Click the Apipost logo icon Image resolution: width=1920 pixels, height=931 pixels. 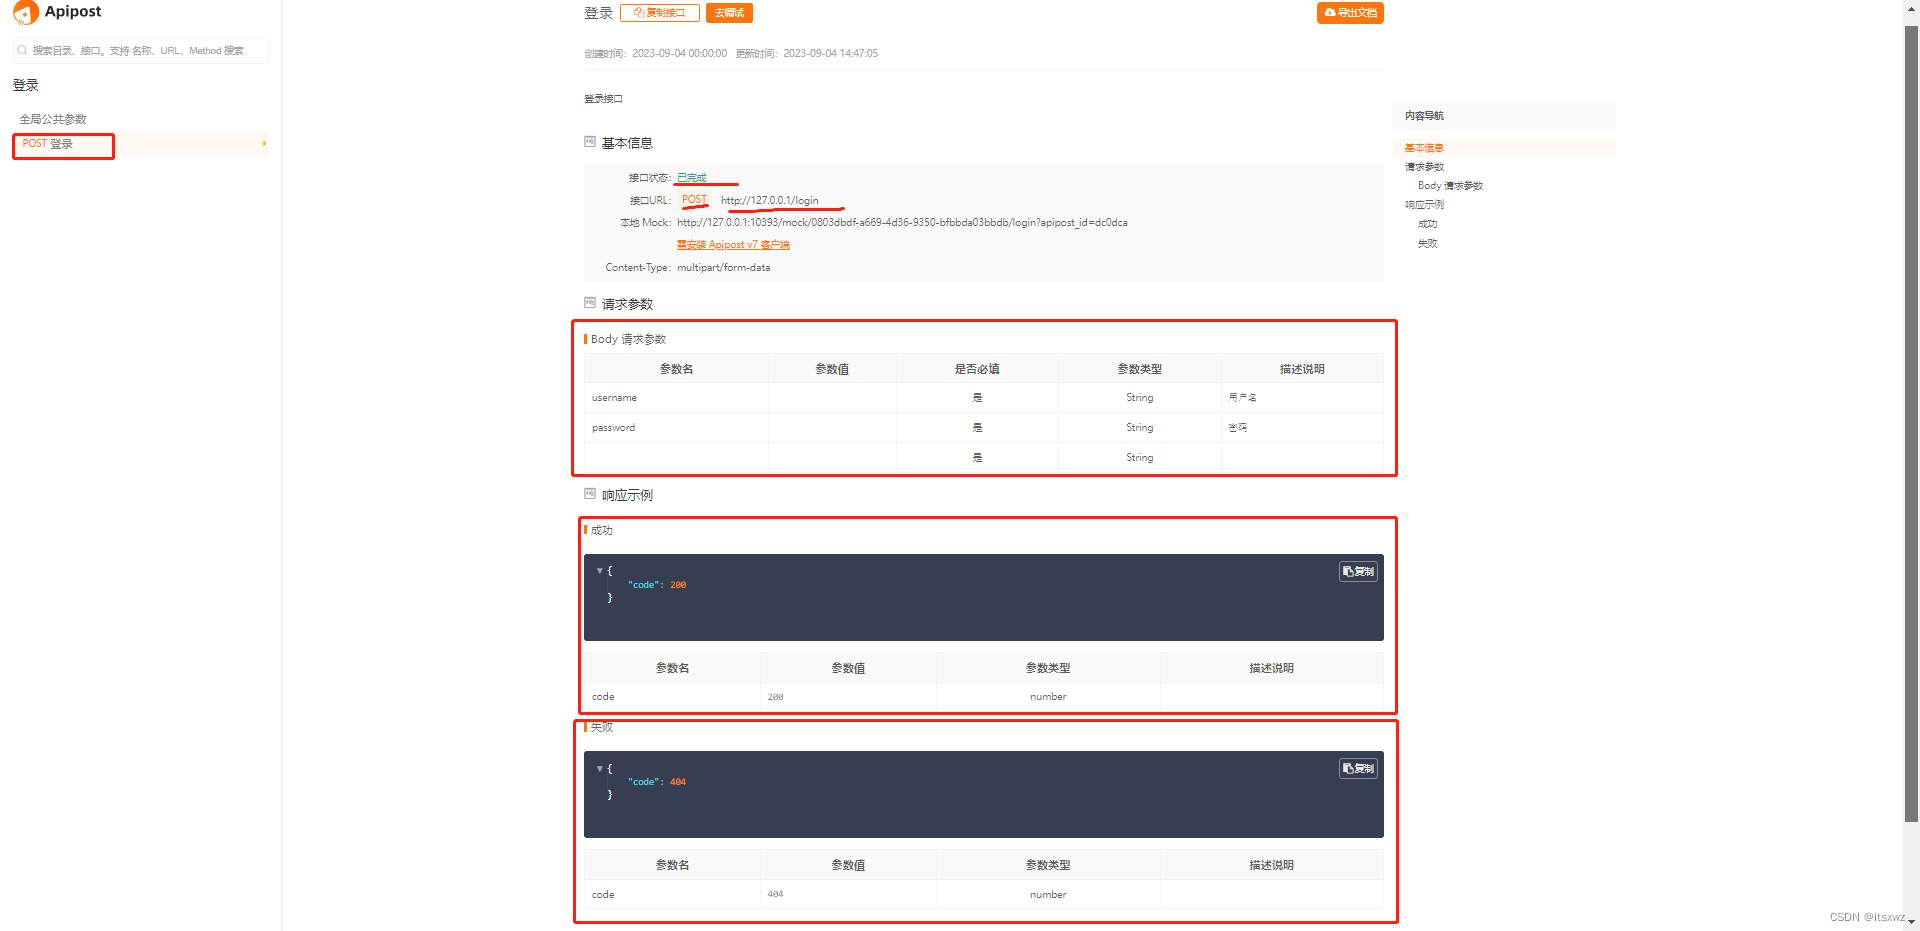point(26,13)
